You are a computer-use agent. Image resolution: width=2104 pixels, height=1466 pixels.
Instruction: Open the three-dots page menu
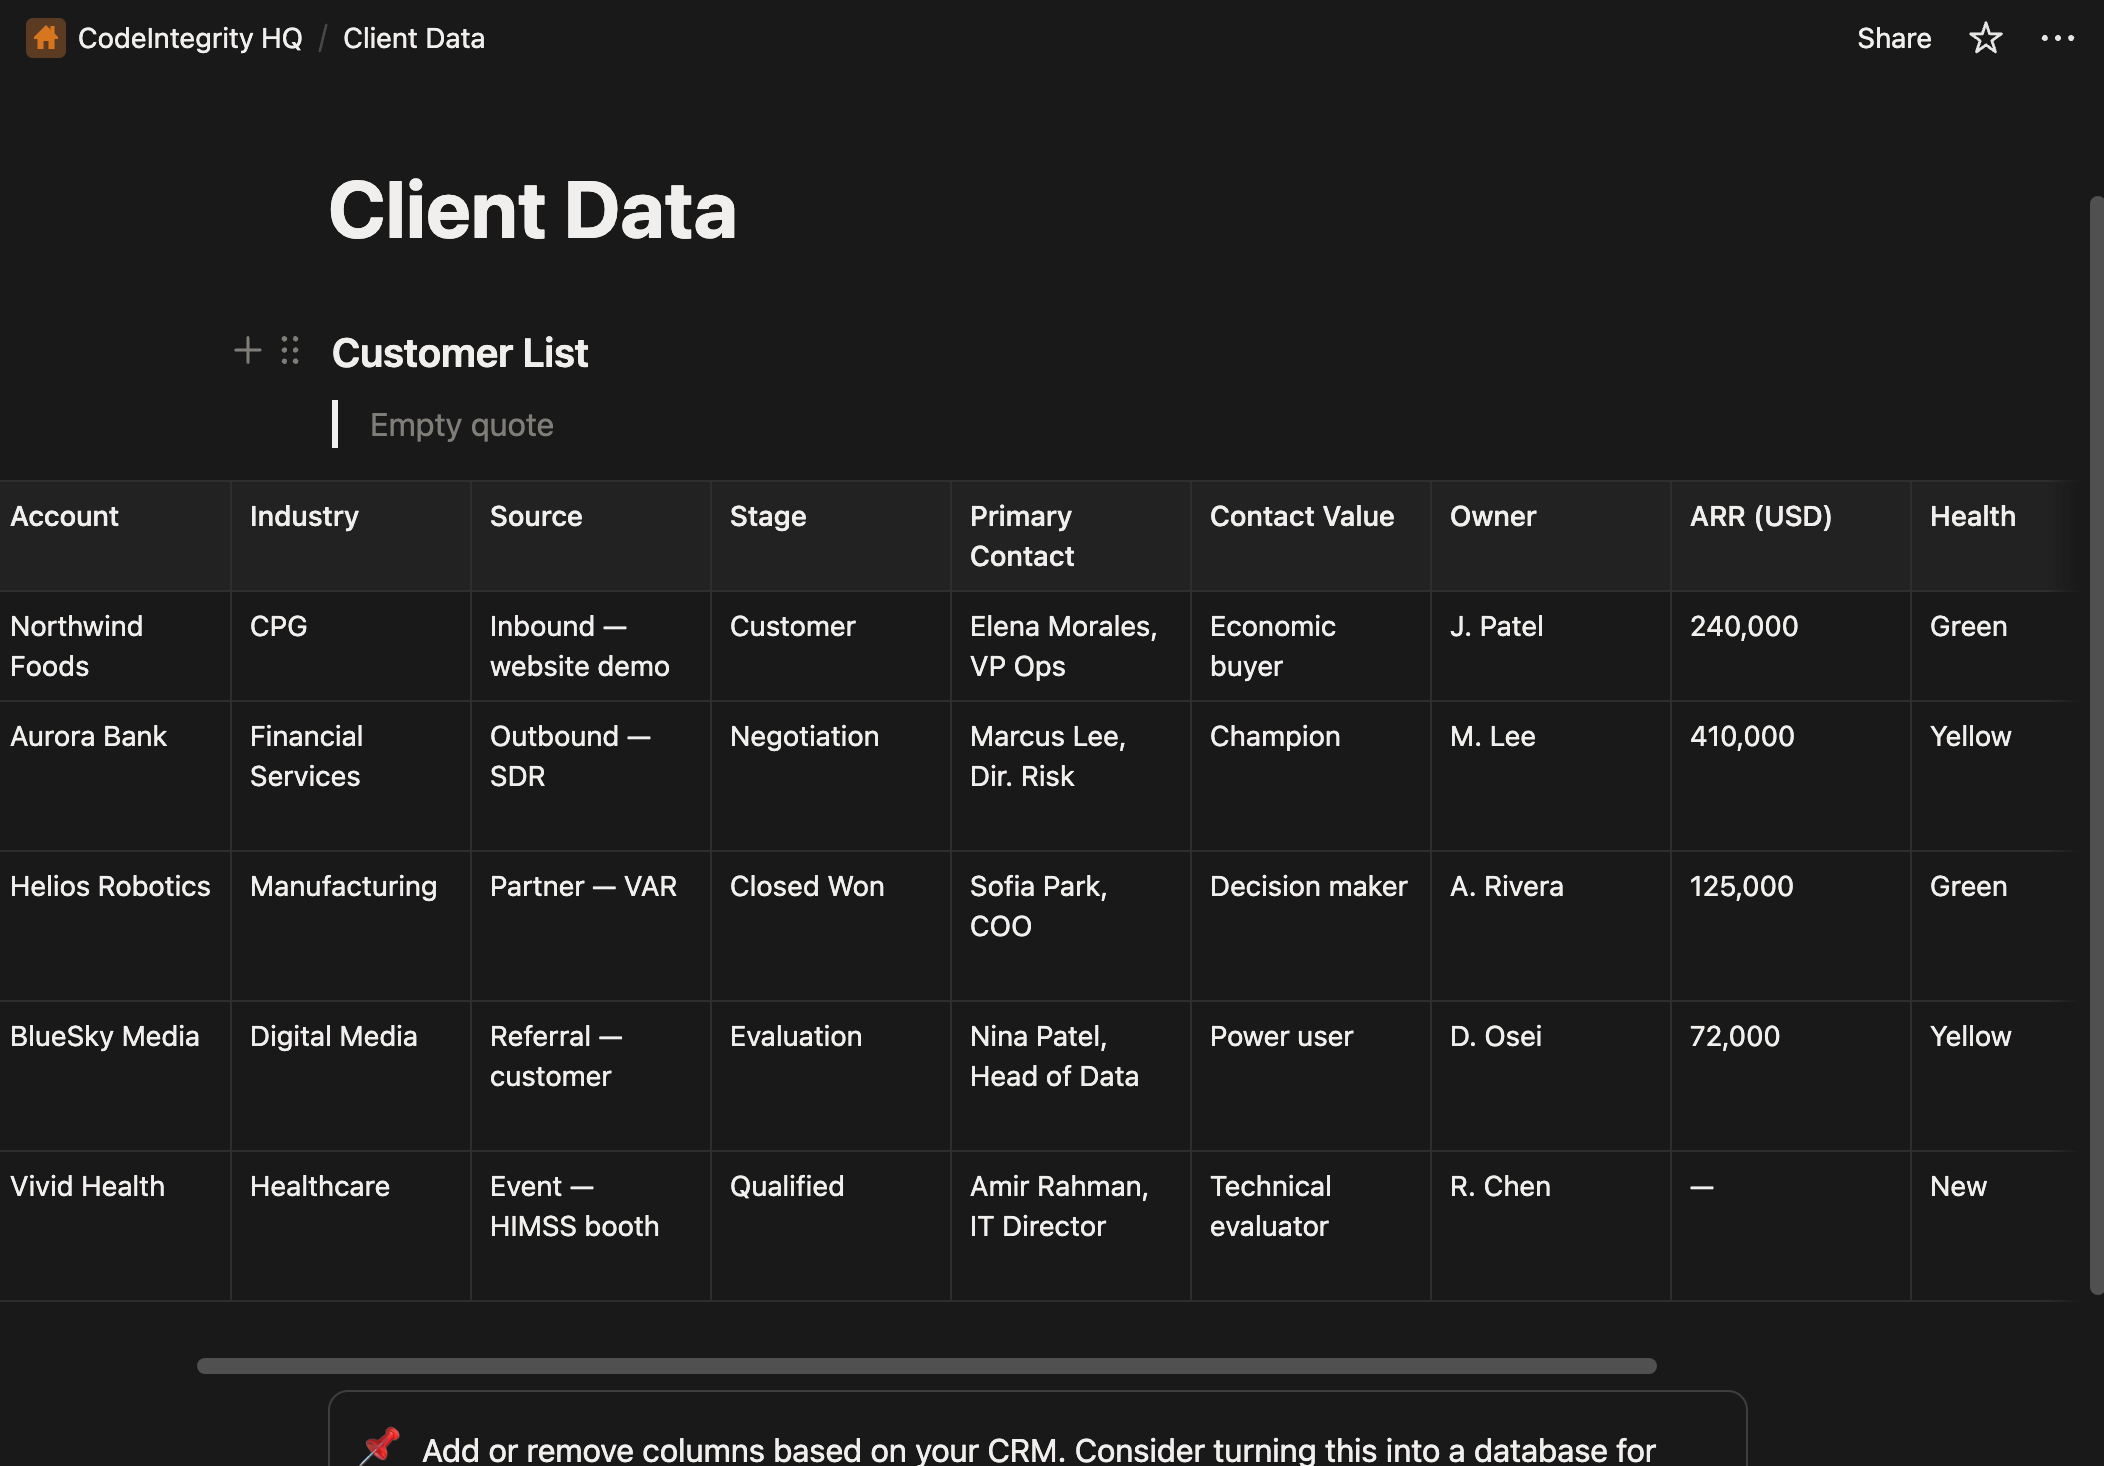(2057, 39)
